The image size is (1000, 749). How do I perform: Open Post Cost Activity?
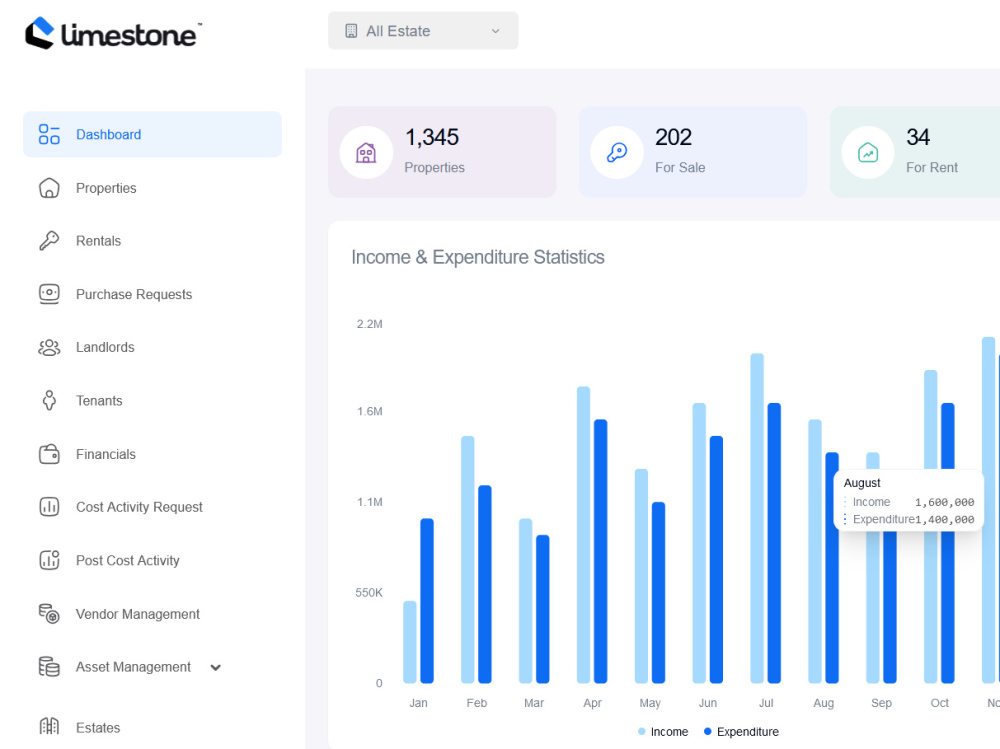pos(128,560)
